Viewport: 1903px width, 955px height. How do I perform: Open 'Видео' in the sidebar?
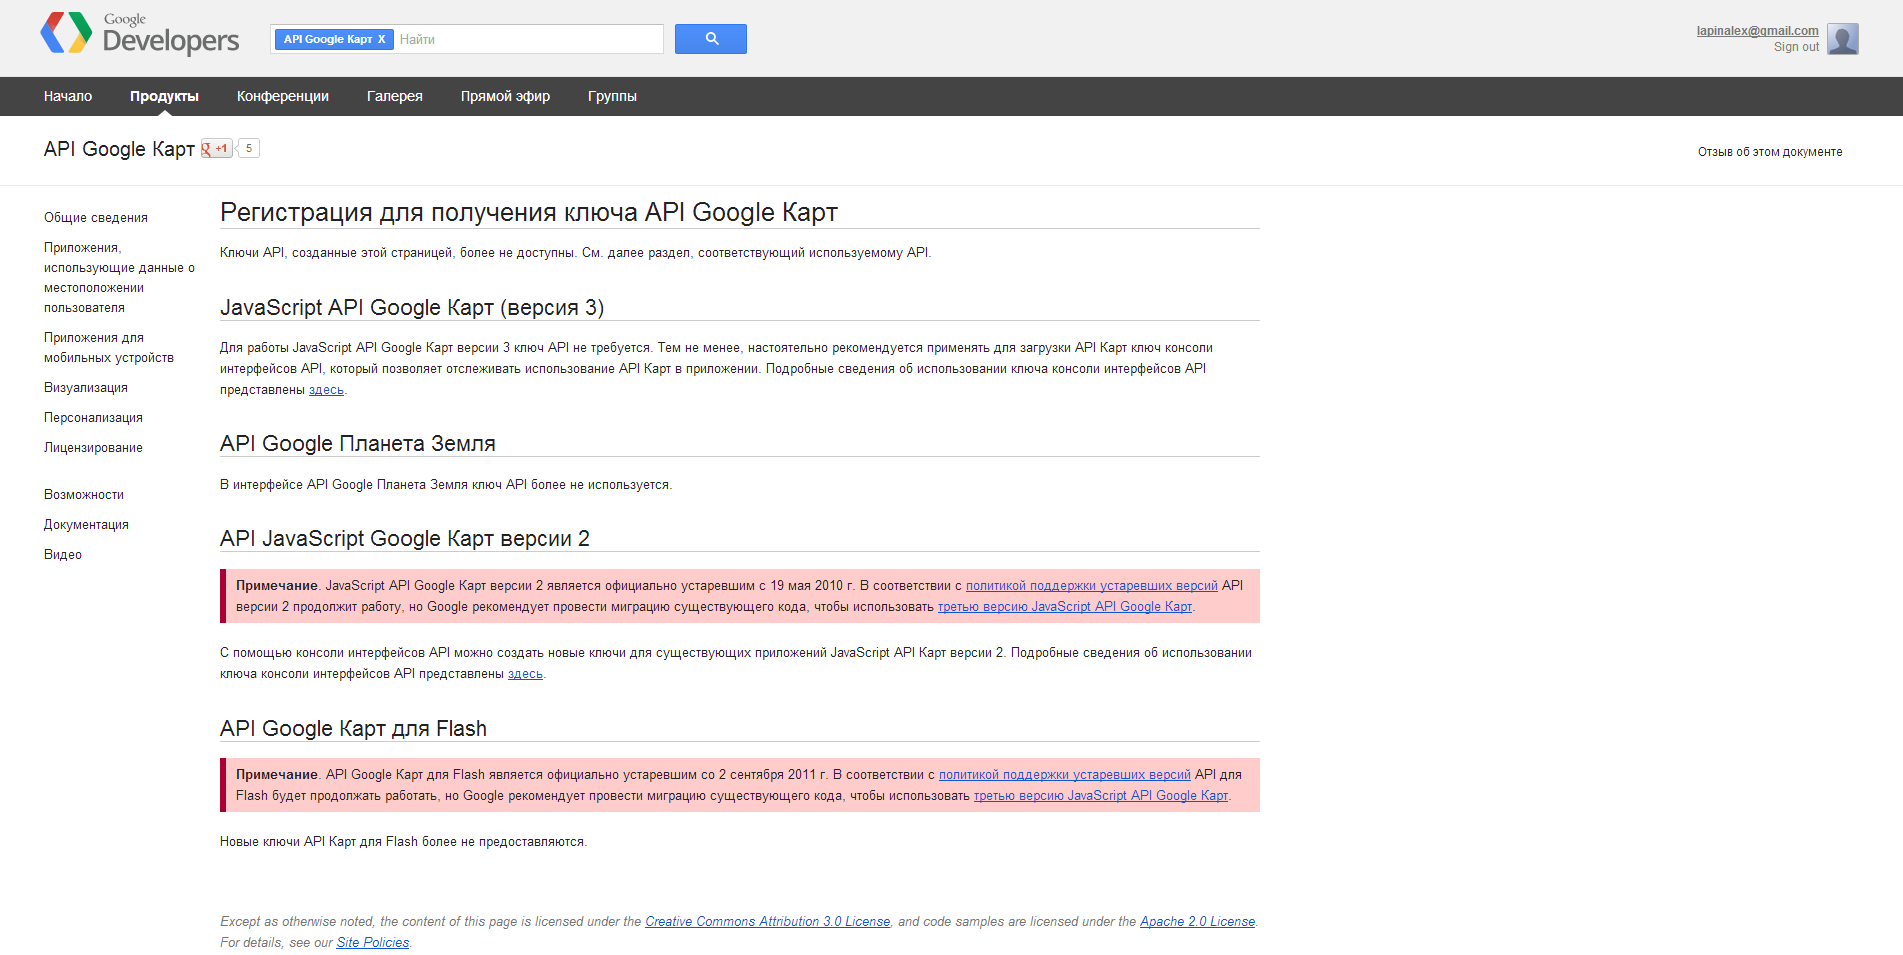click(63, 554)
